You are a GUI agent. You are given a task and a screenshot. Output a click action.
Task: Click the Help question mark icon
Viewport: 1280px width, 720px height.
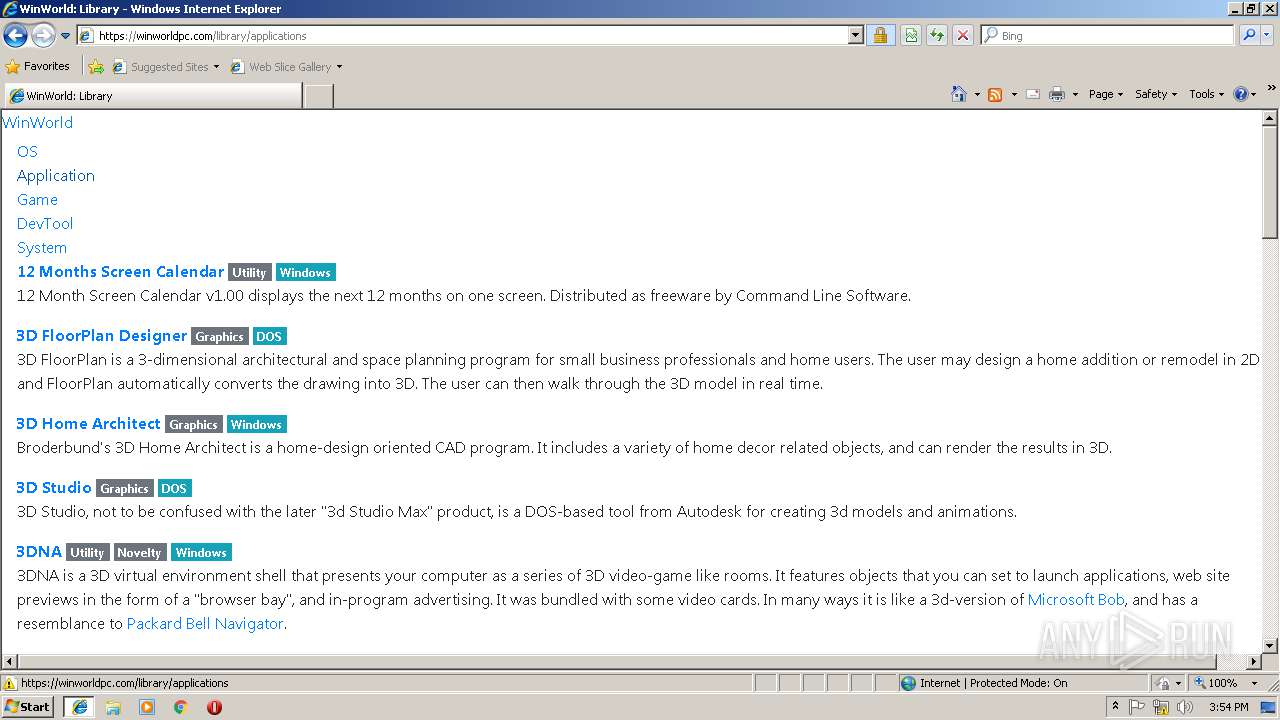pos(1241,94)
